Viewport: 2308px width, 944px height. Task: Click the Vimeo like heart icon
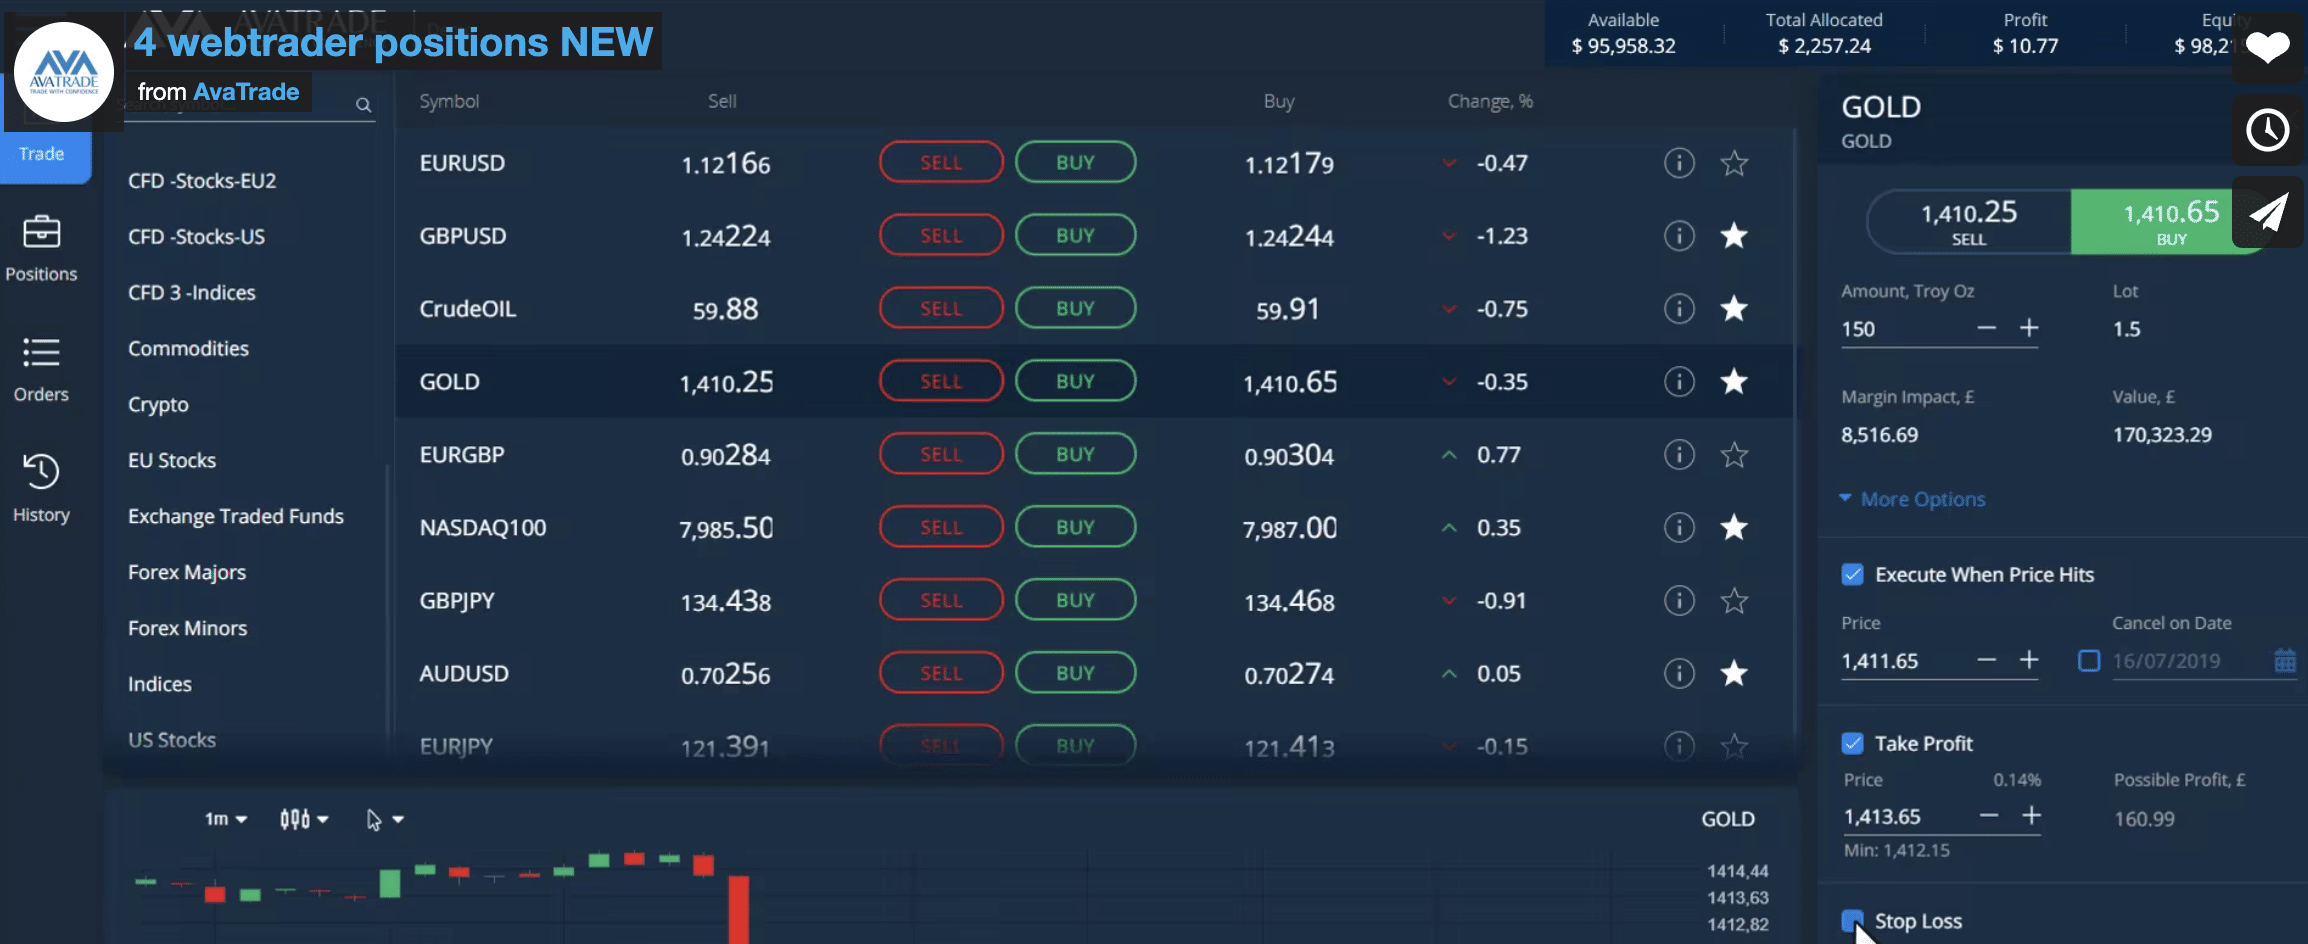pyautogui.click(x=2267, y=47)
